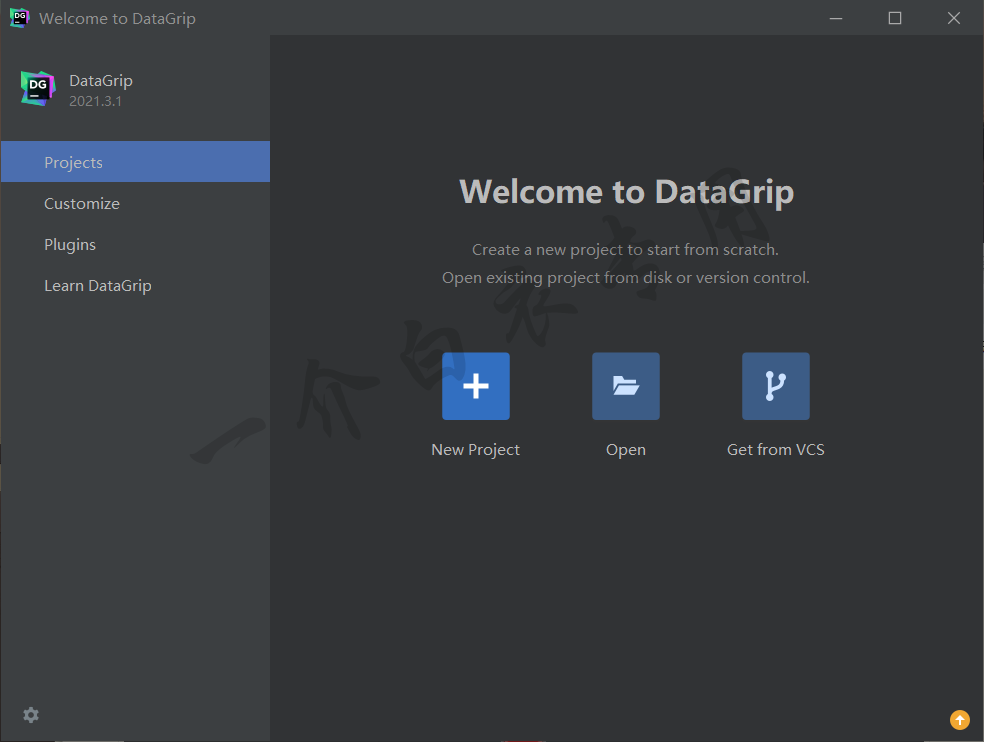Click the 2021.3.1 version text
The height and width of the screenshot is (742, 984).
point(95,101)
